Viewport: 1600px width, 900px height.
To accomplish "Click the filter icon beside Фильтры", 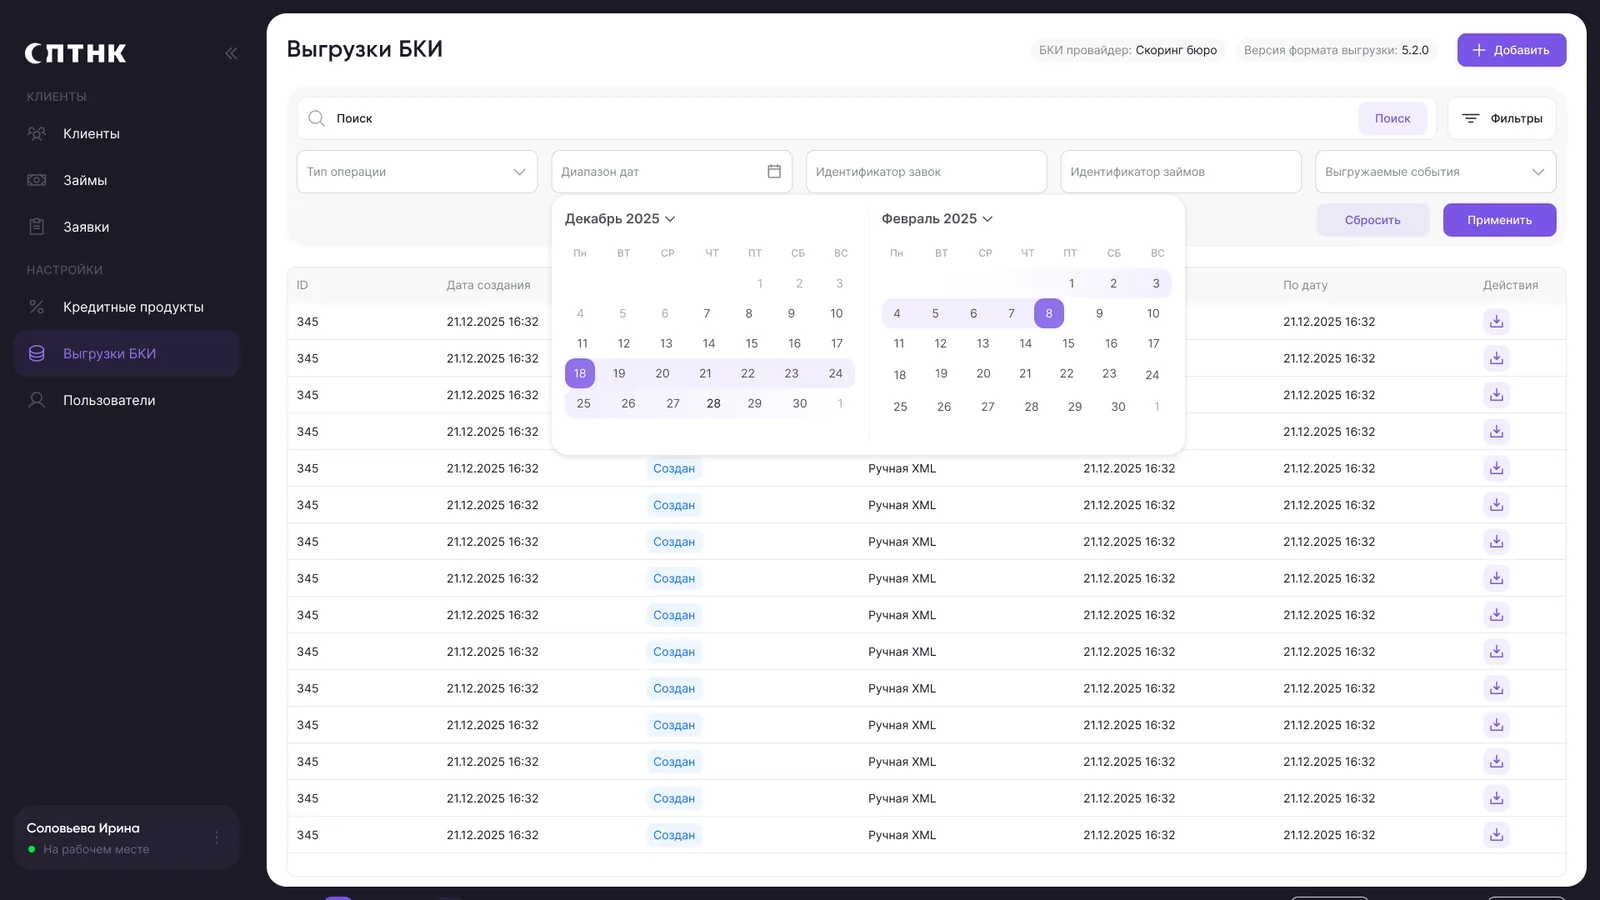I will [x=1470, y=118].
